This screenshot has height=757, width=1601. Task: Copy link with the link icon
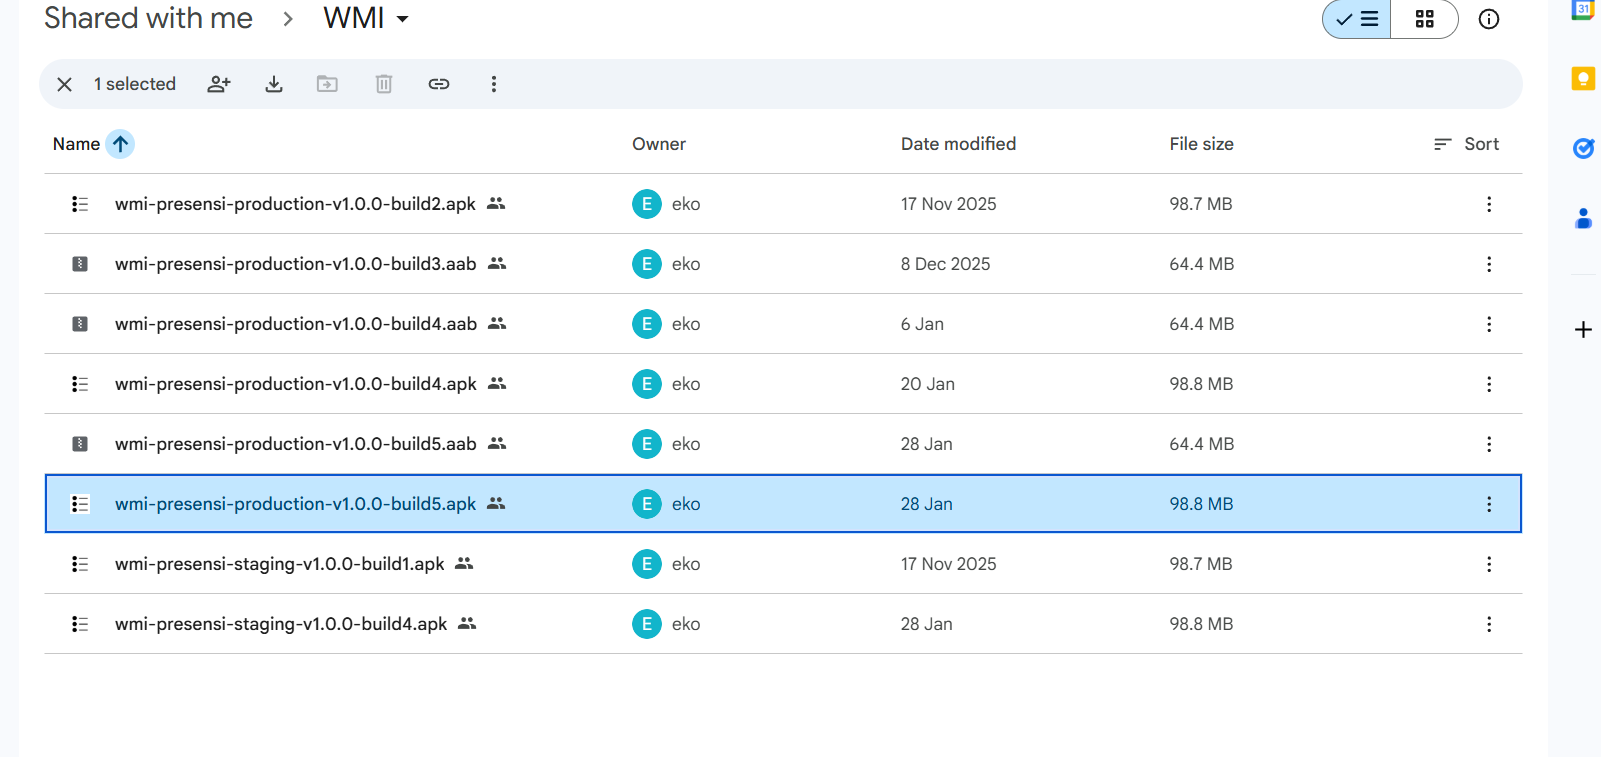click(x=439, y=84)
